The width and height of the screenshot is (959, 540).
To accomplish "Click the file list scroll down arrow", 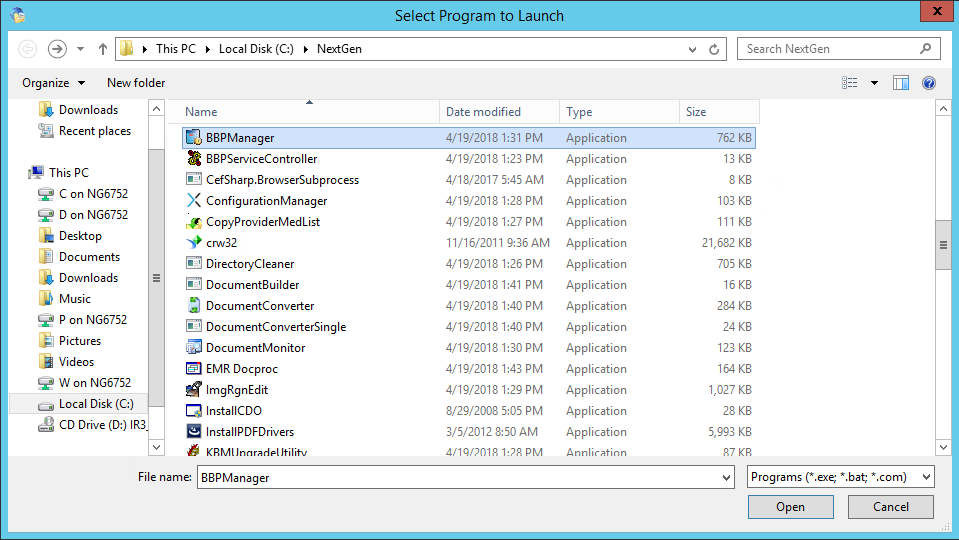I will click(943, 447).
